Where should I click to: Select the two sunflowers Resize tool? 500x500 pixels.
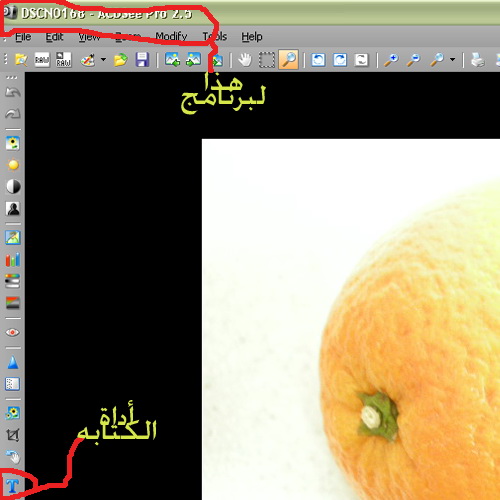pos(13,413)
